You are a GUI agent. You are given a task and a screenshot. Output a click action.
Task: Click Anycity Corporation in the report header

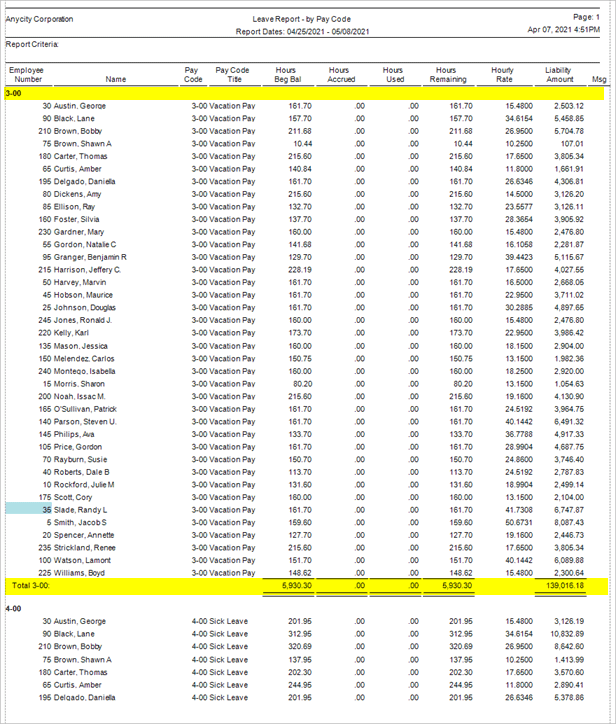[39, 19]
